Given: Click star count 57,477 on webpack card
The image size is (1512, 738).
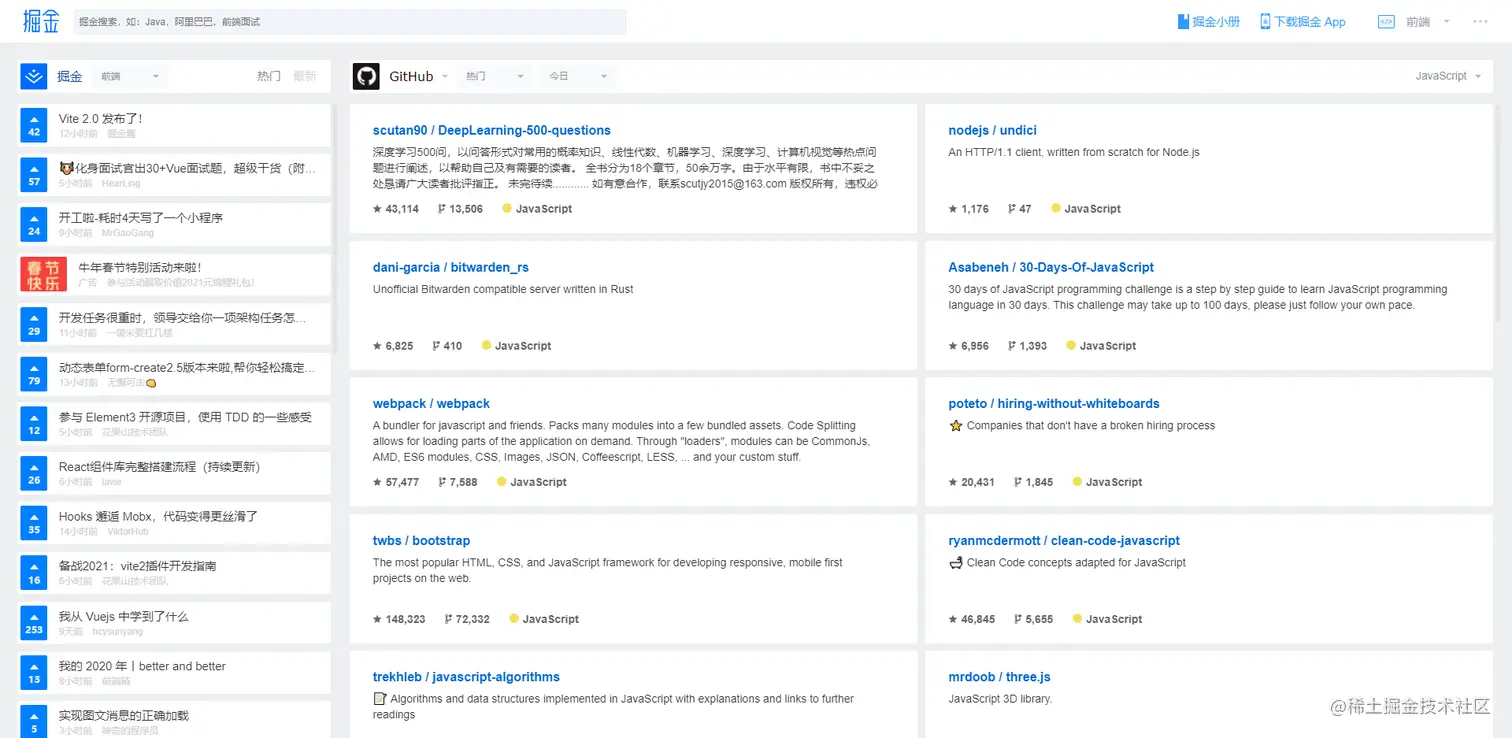Looking at the screenshot, I should point(396,482).
